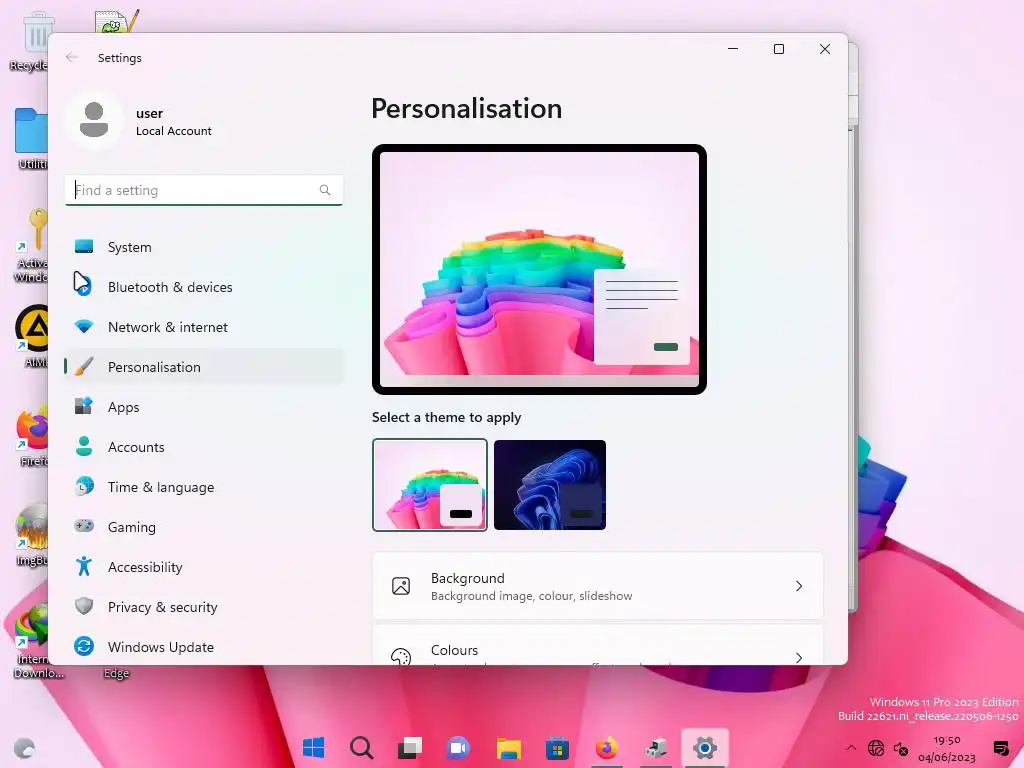Click the Background picture icon
Screen dimensions: 1024x768
point(401,586)
